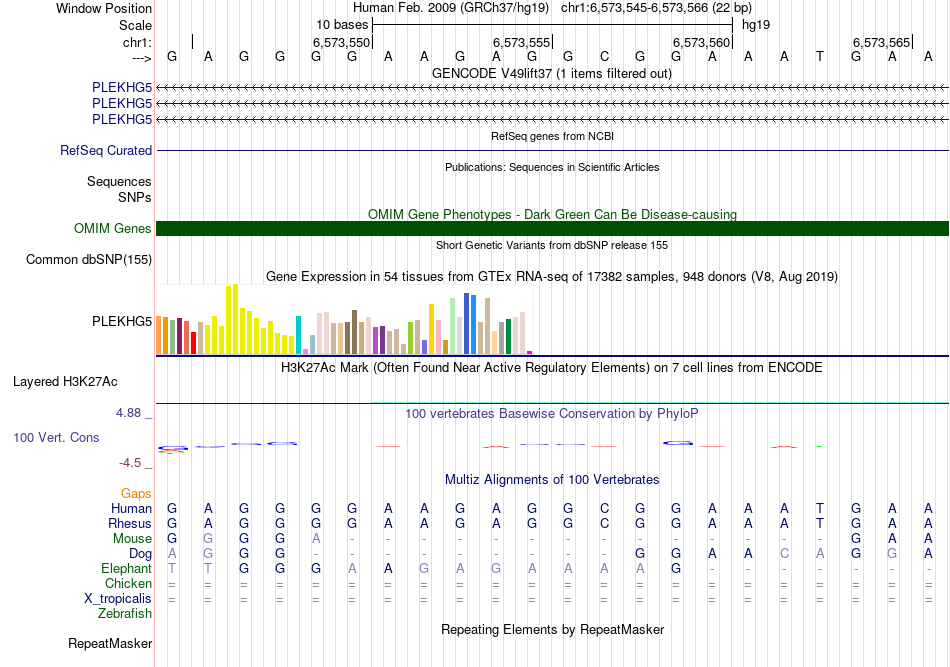Open the Multiz Alignments of 100 Vertebrates title

pyautogui.click(x=552, y=479)
